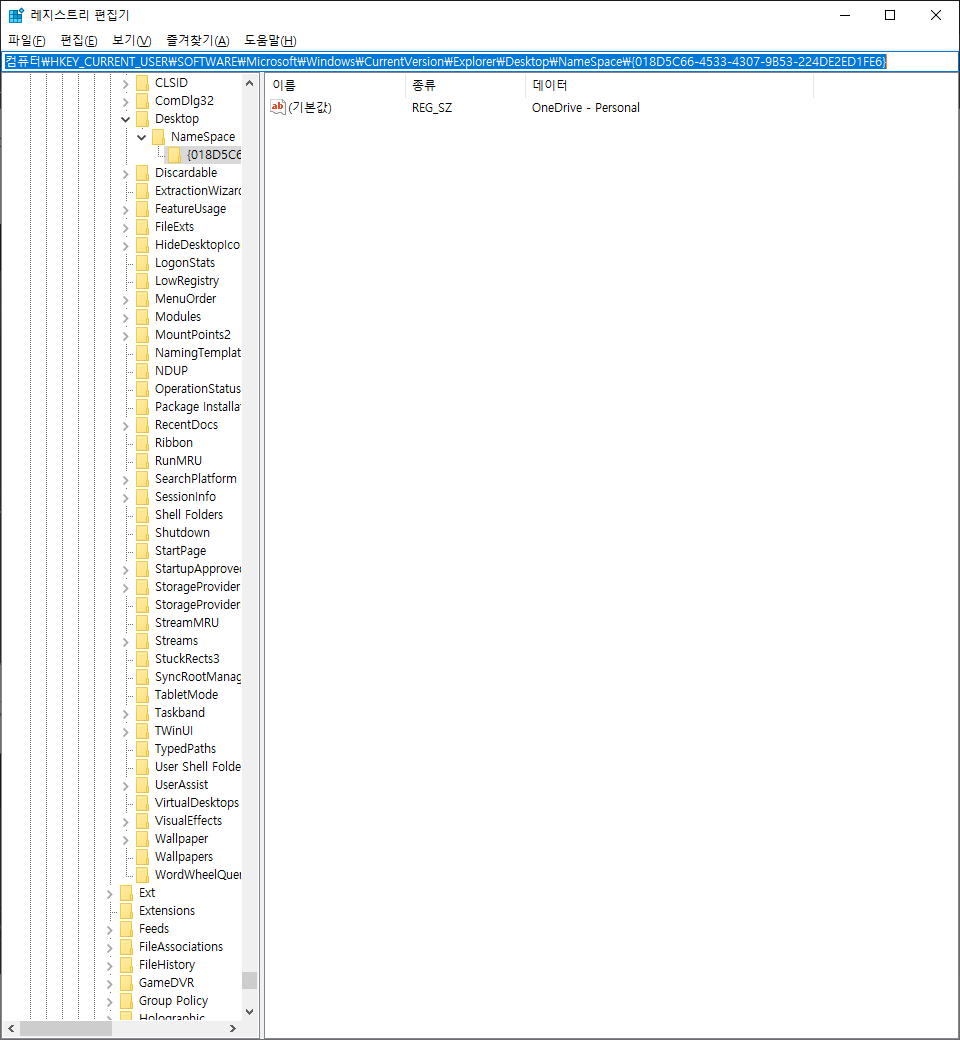Click the Registry Editor title bar icon
The image size is (960, 1040).
16,15
